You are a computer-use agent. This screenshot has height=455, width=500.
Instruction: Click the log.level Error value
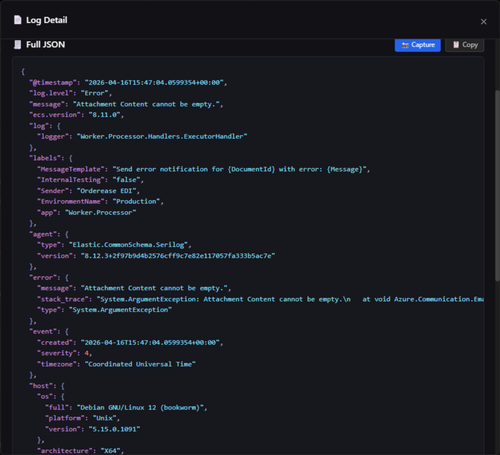[x=95, y=93]
